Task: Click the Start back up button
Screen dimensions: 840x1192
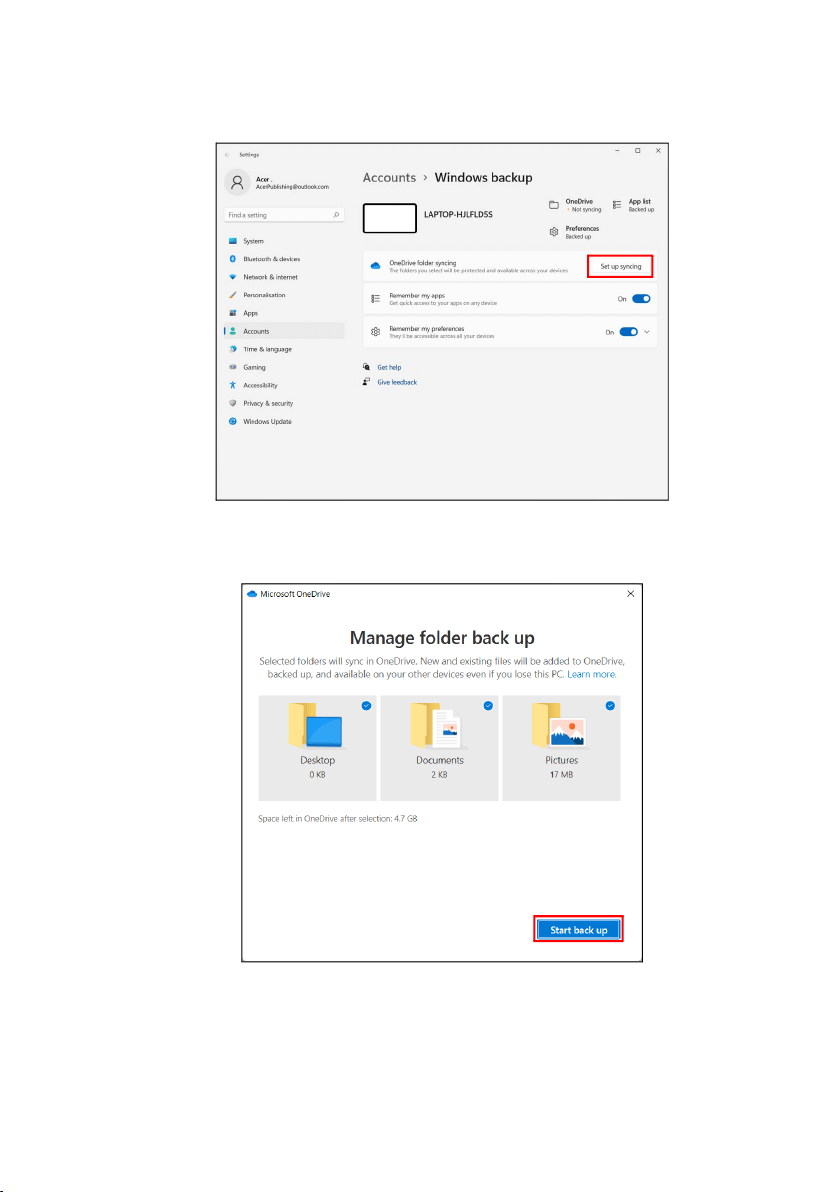Action: click(578, 930)
